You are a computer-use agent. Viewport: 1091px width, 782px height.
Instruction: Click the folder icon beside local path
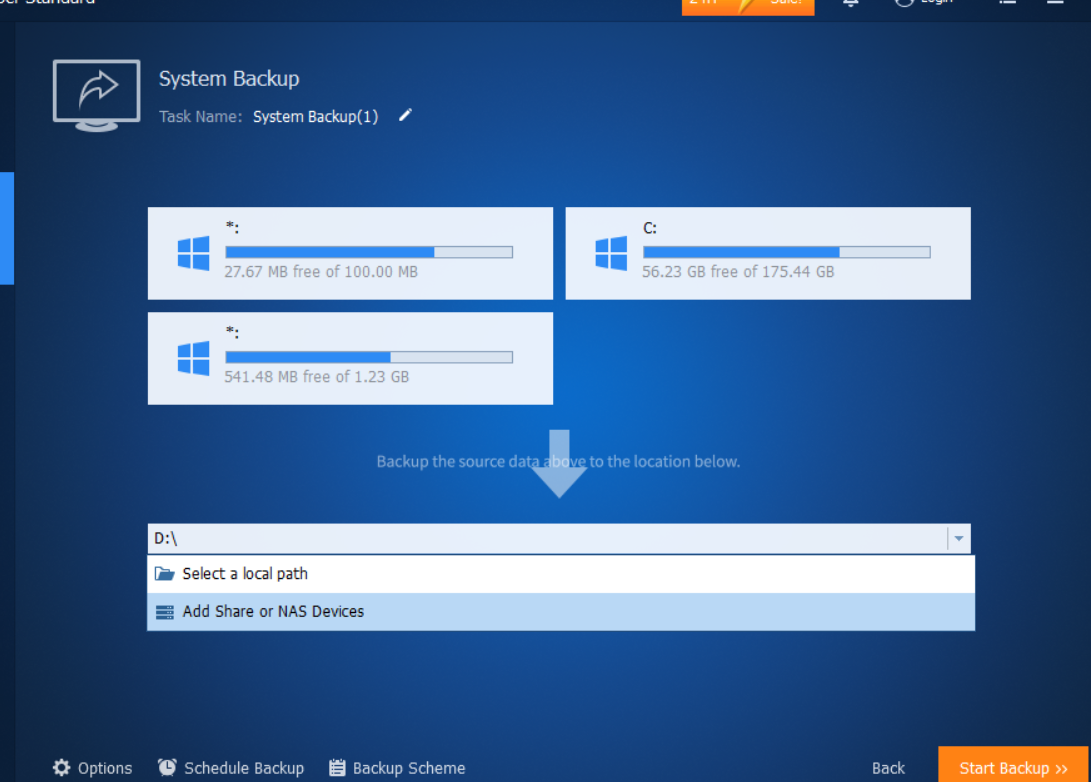(164, 574)
